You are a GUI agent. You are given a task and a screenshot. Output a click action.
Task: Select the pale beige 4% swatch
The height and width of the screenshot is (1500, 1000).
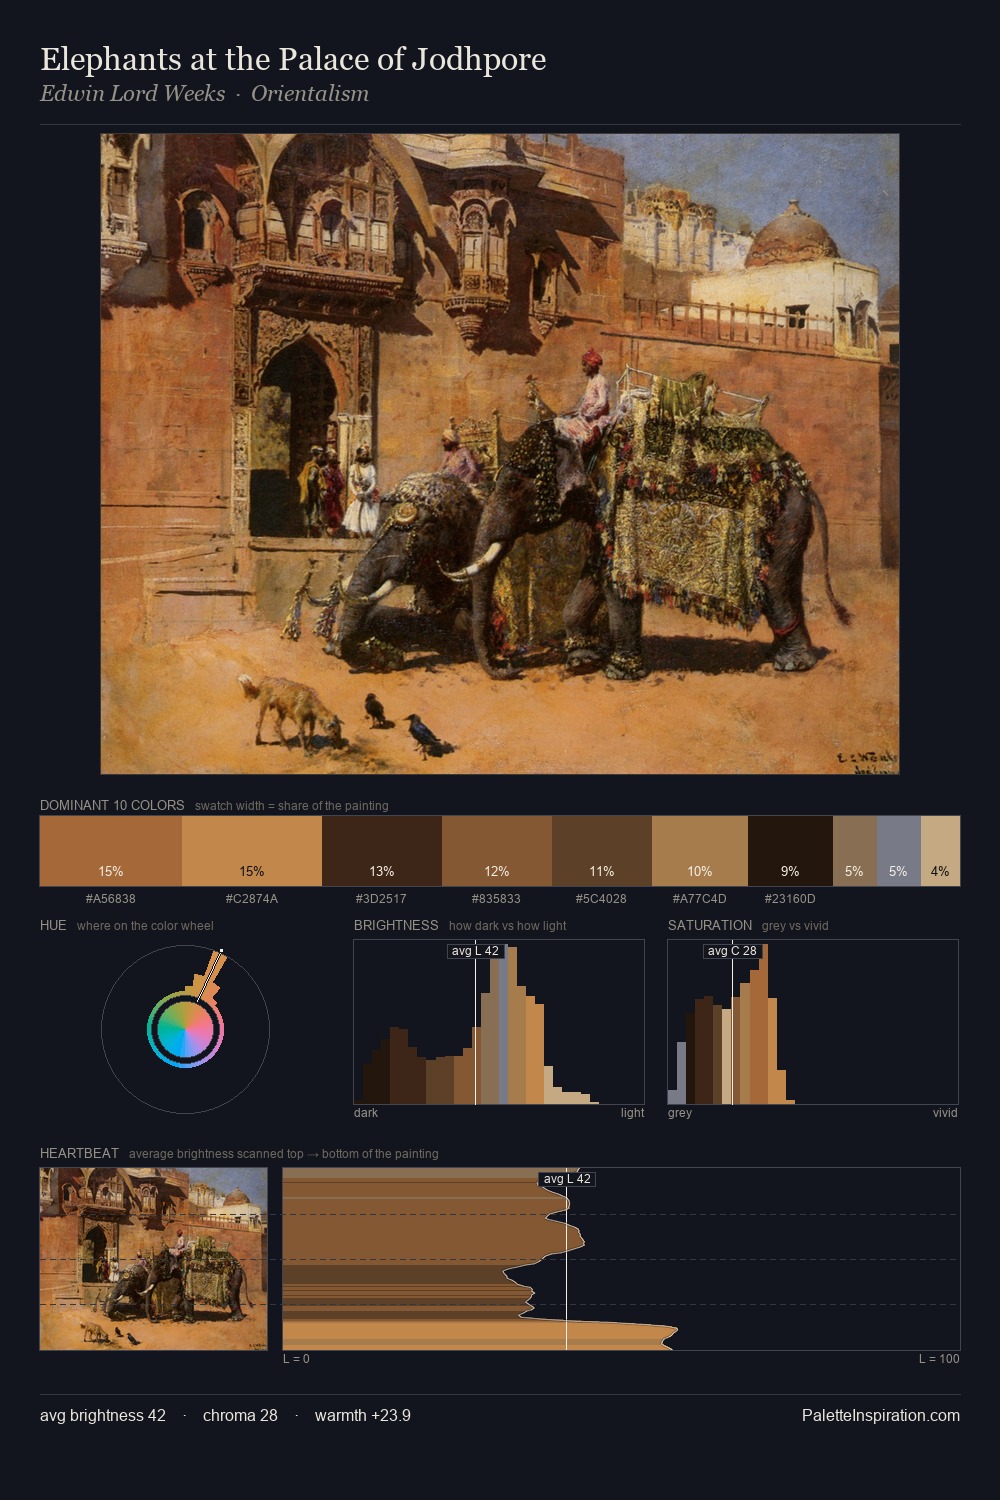click(x=940, y=851)
